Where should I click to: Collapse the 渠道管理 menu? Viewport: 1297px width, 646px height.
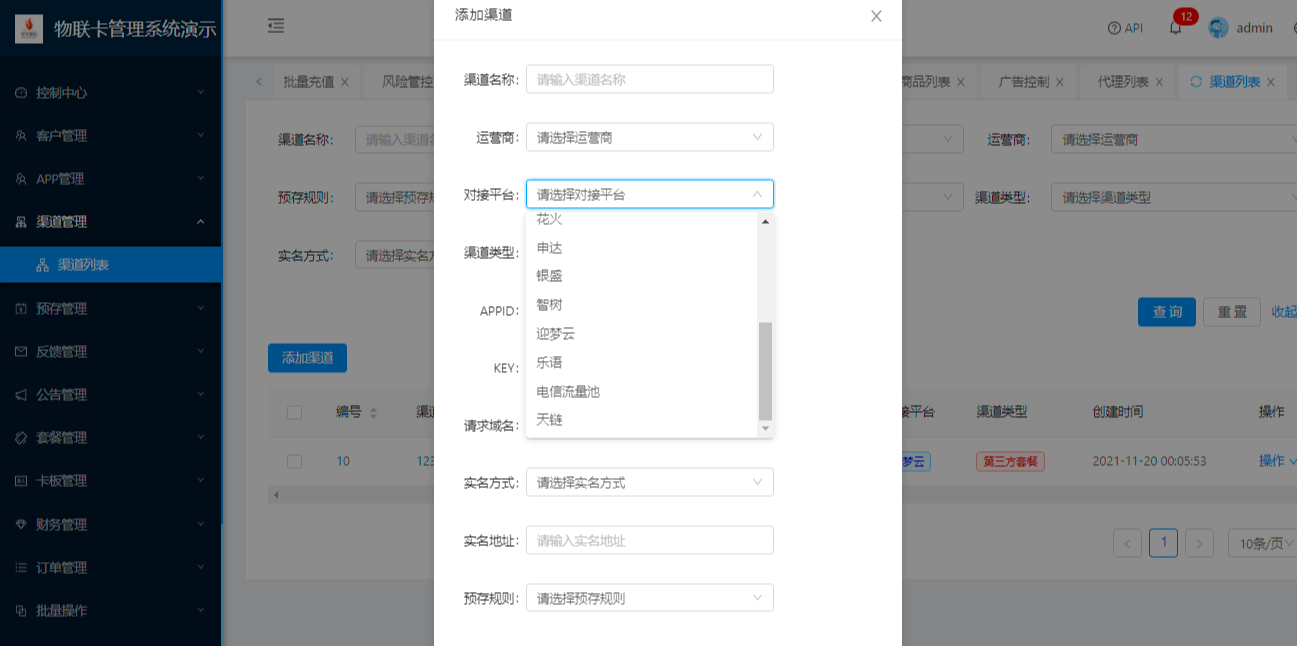(x=110, y=222)
